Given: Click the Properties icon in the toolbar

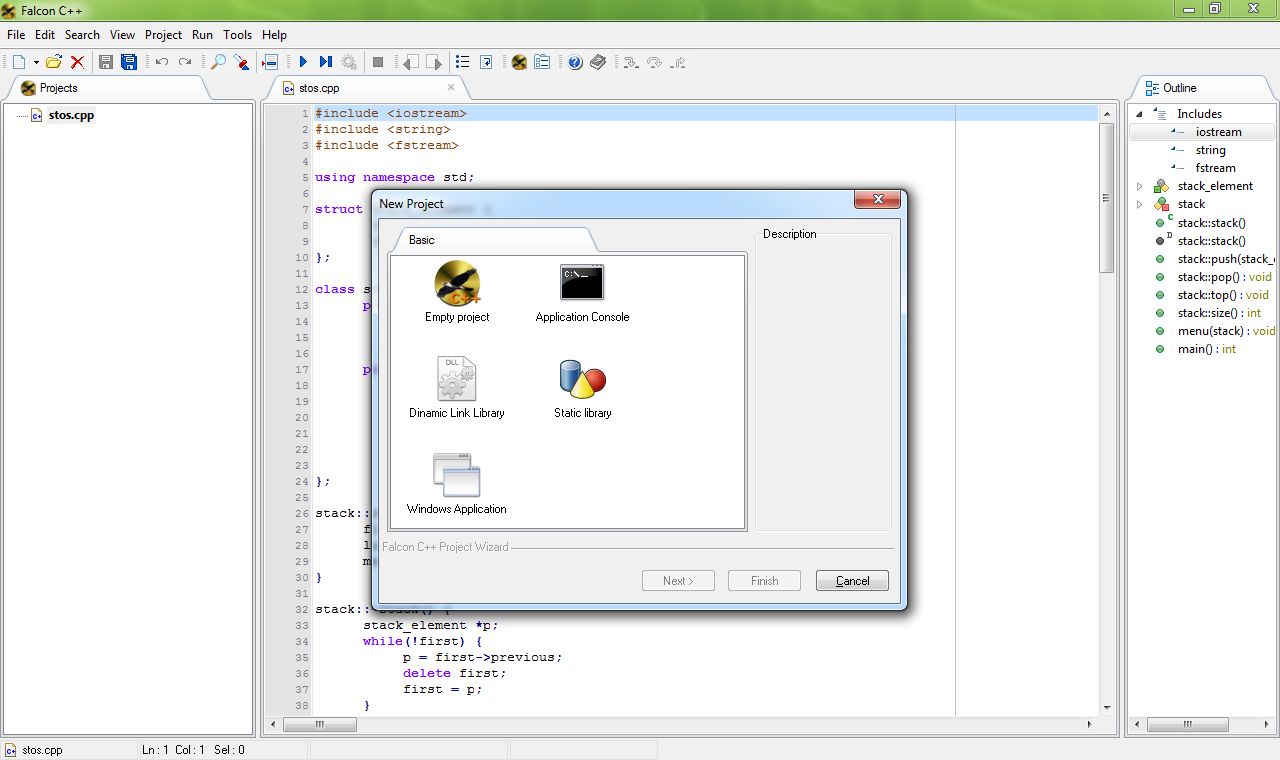Looking at the screenshot, I should pos(542,62).
